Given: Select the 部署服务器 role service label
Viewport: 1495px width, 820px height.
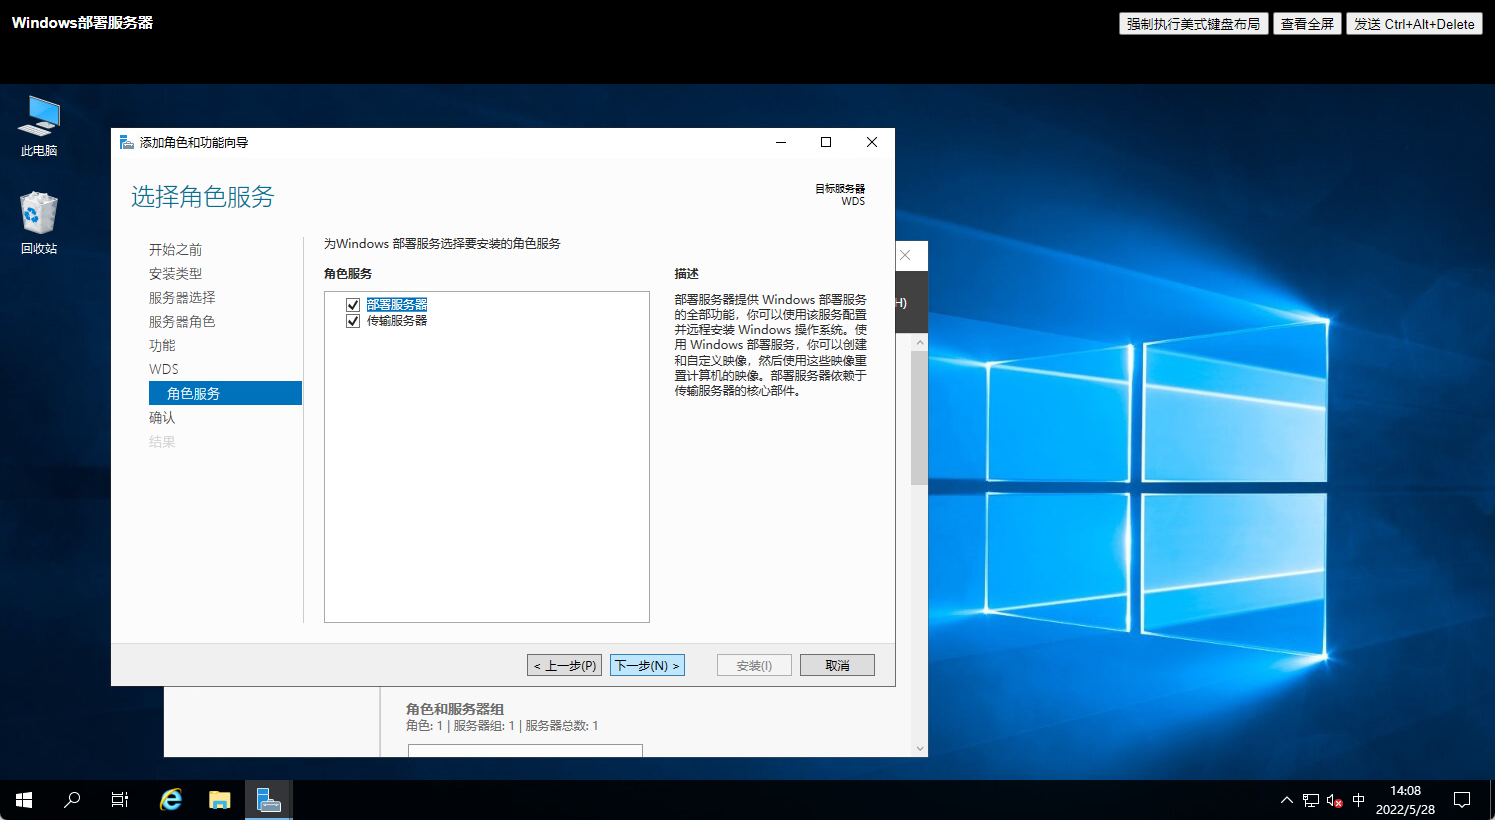Looking at the screenshot, I should click(397, 305).
